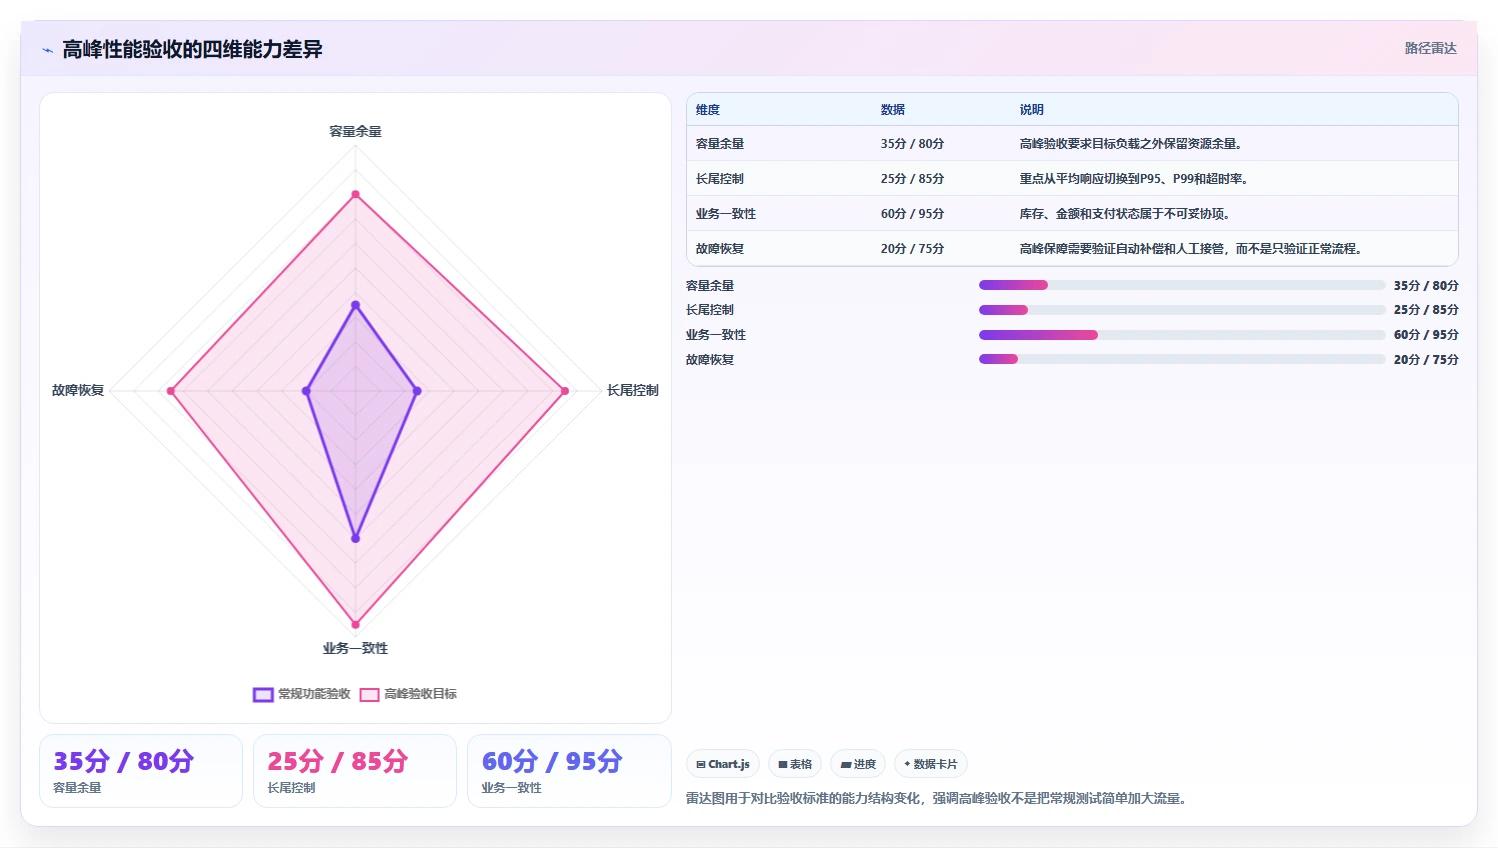This screenshot has width=1498, height=848.
Task: Toggle the 常规功能验收 legend swatch
Action: click(x=263, y=694)
